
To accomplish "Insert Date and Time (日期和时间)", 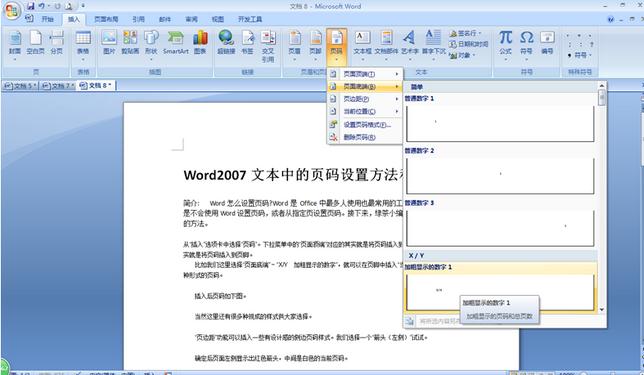I will (469, 44).
